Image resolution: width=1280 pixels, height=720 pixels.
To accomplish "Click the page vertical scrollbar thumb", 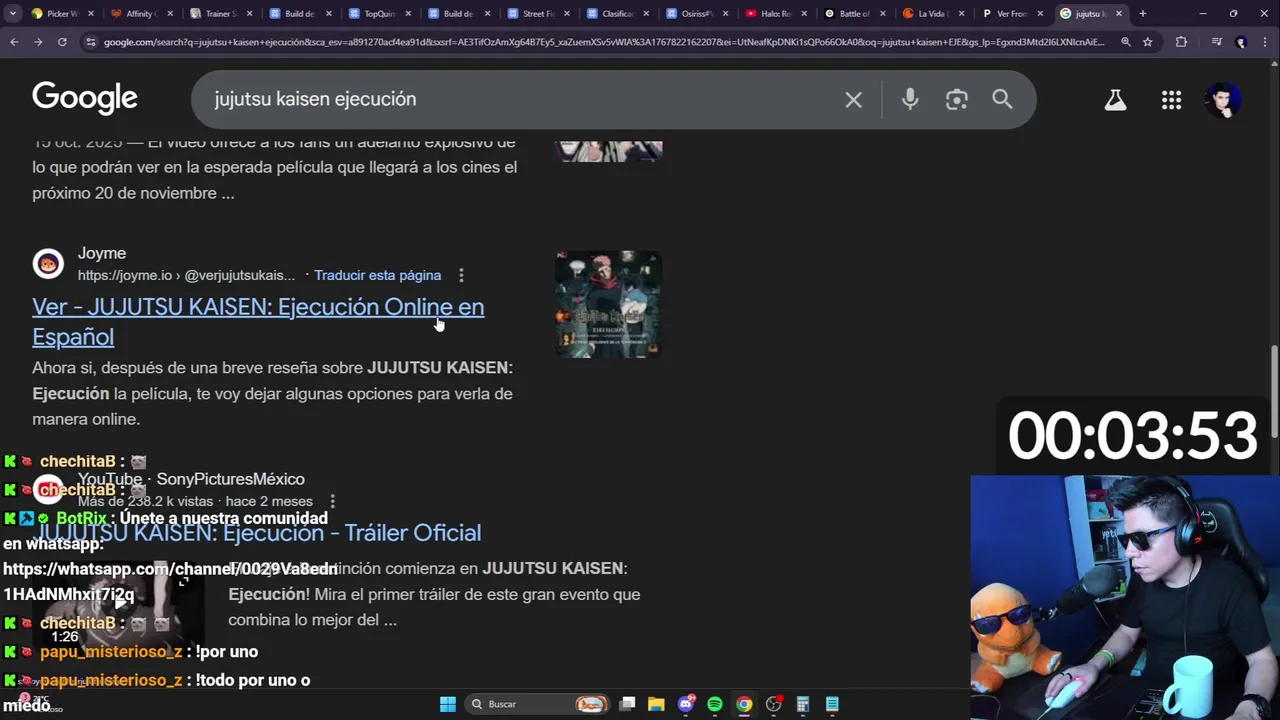I will point(1274,391).
